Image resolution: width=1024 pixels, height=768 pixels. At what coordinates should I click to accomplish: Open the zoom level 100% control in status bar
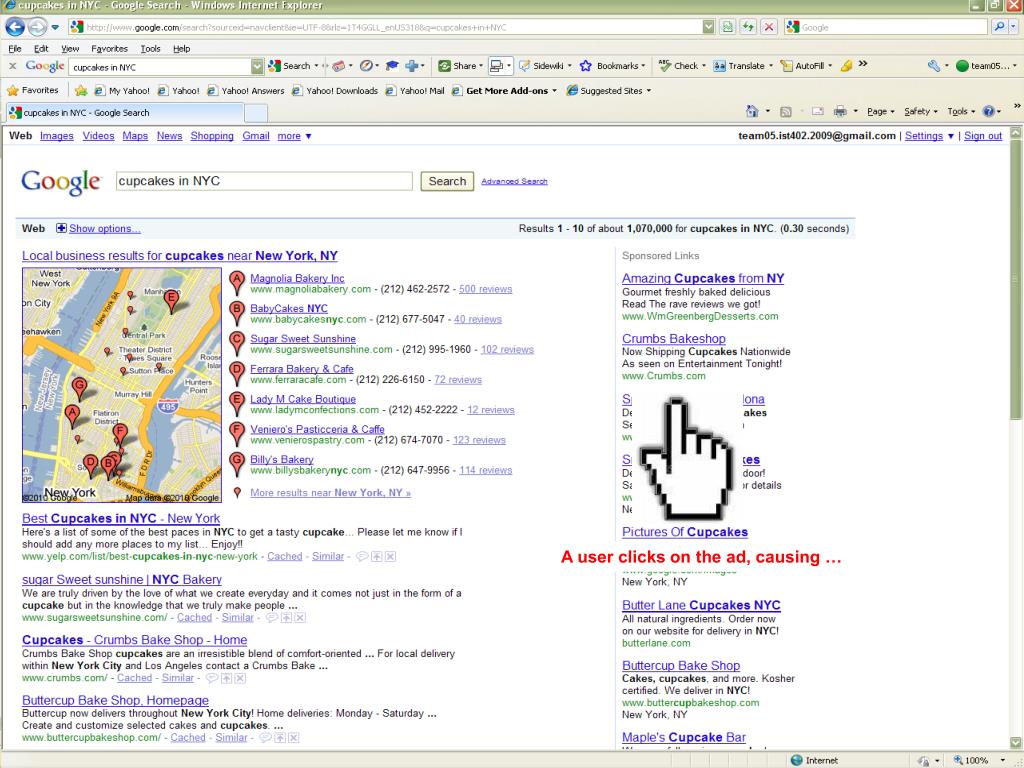click(979, 760)
